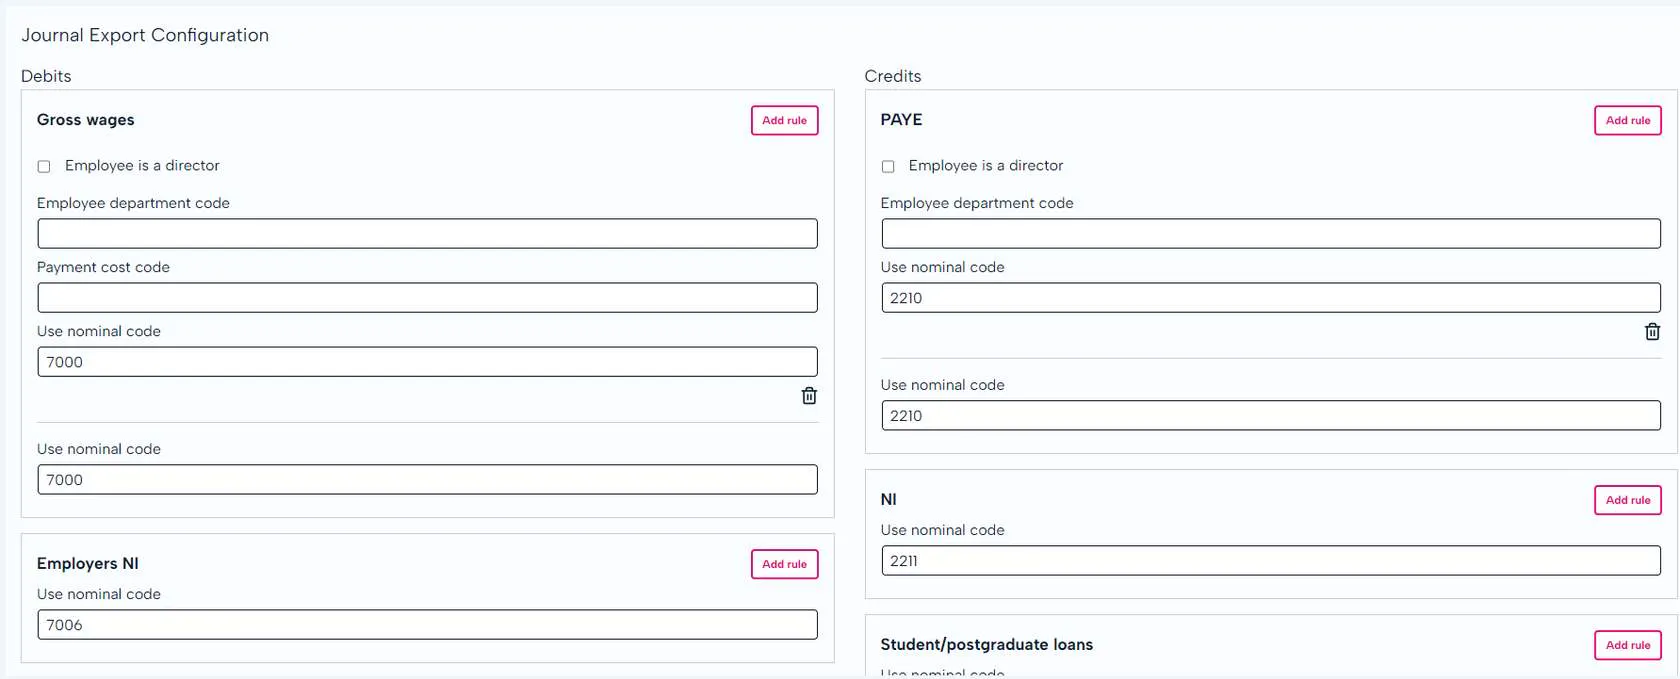This screenshot has height=679, width=1680.
Task: Click the Payment cost code field
Action: 427,298
